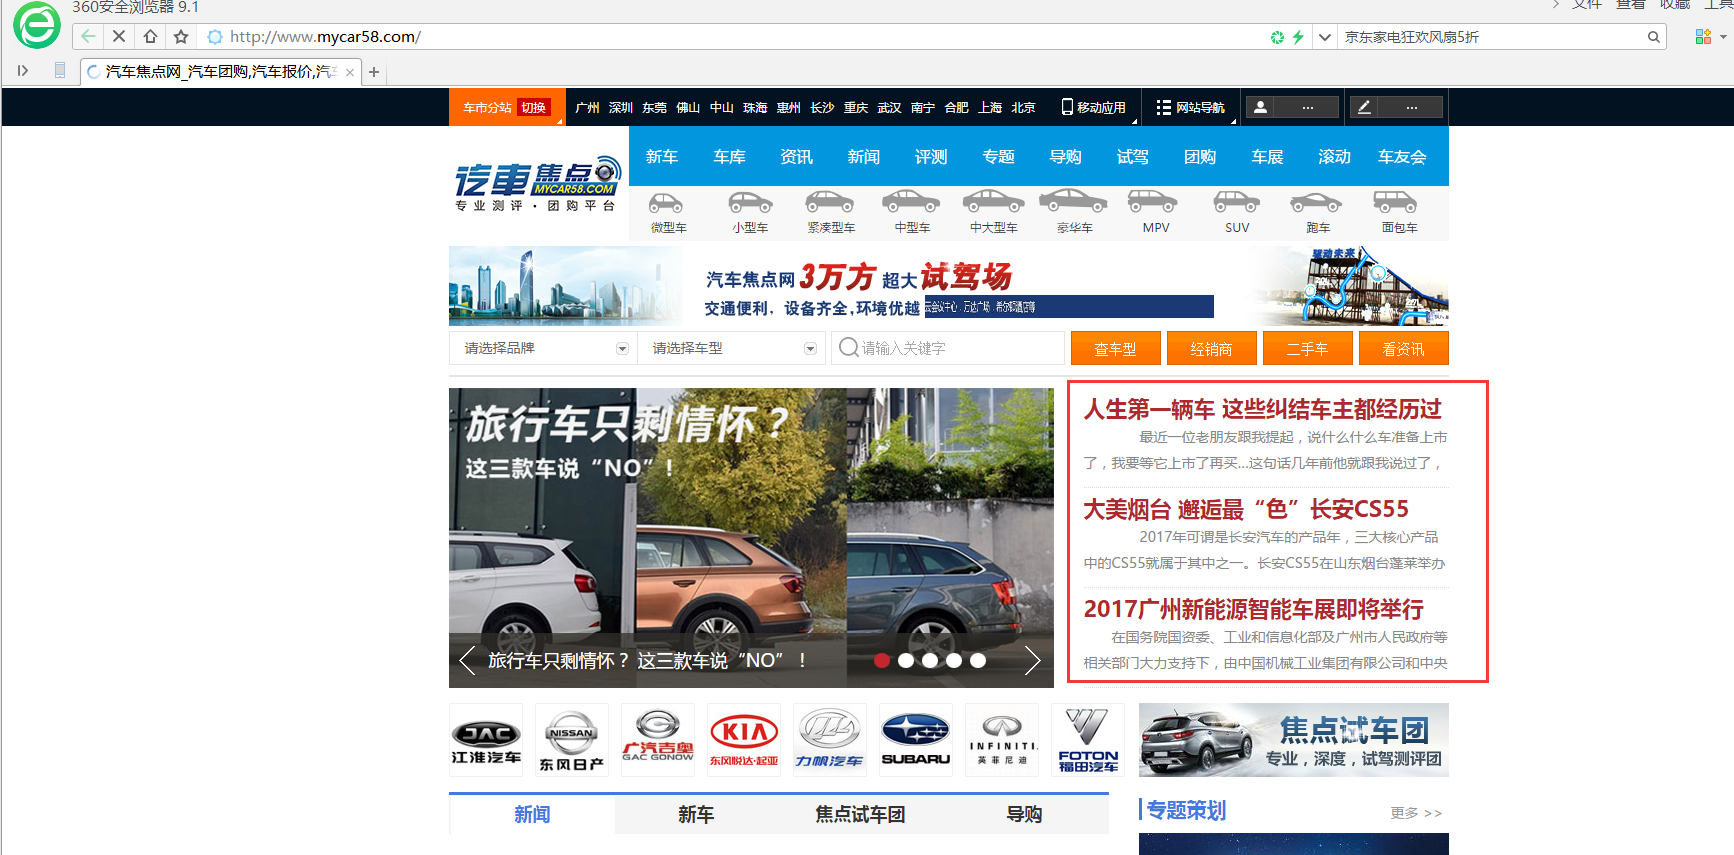The height and width of the screenshot is (855, 1734).
Task: Click the search magnifier in browser search box
Action: tap(1654, 37)
